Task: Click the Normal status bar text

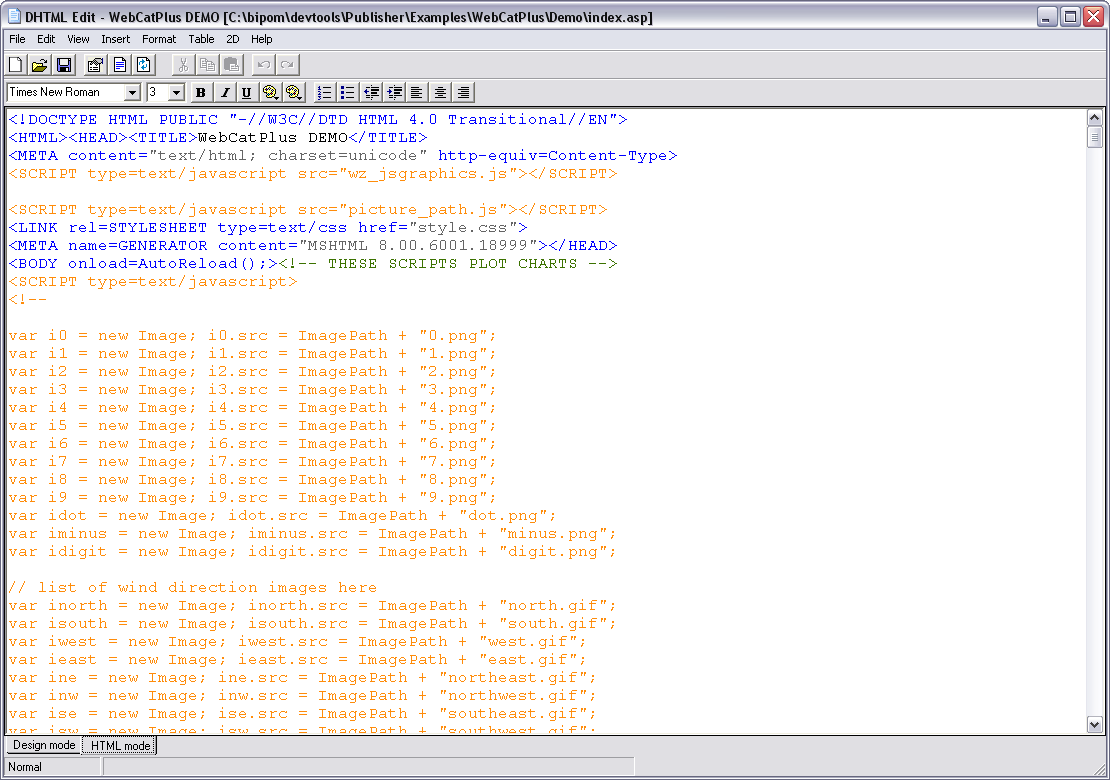Action: pos(25,767)
